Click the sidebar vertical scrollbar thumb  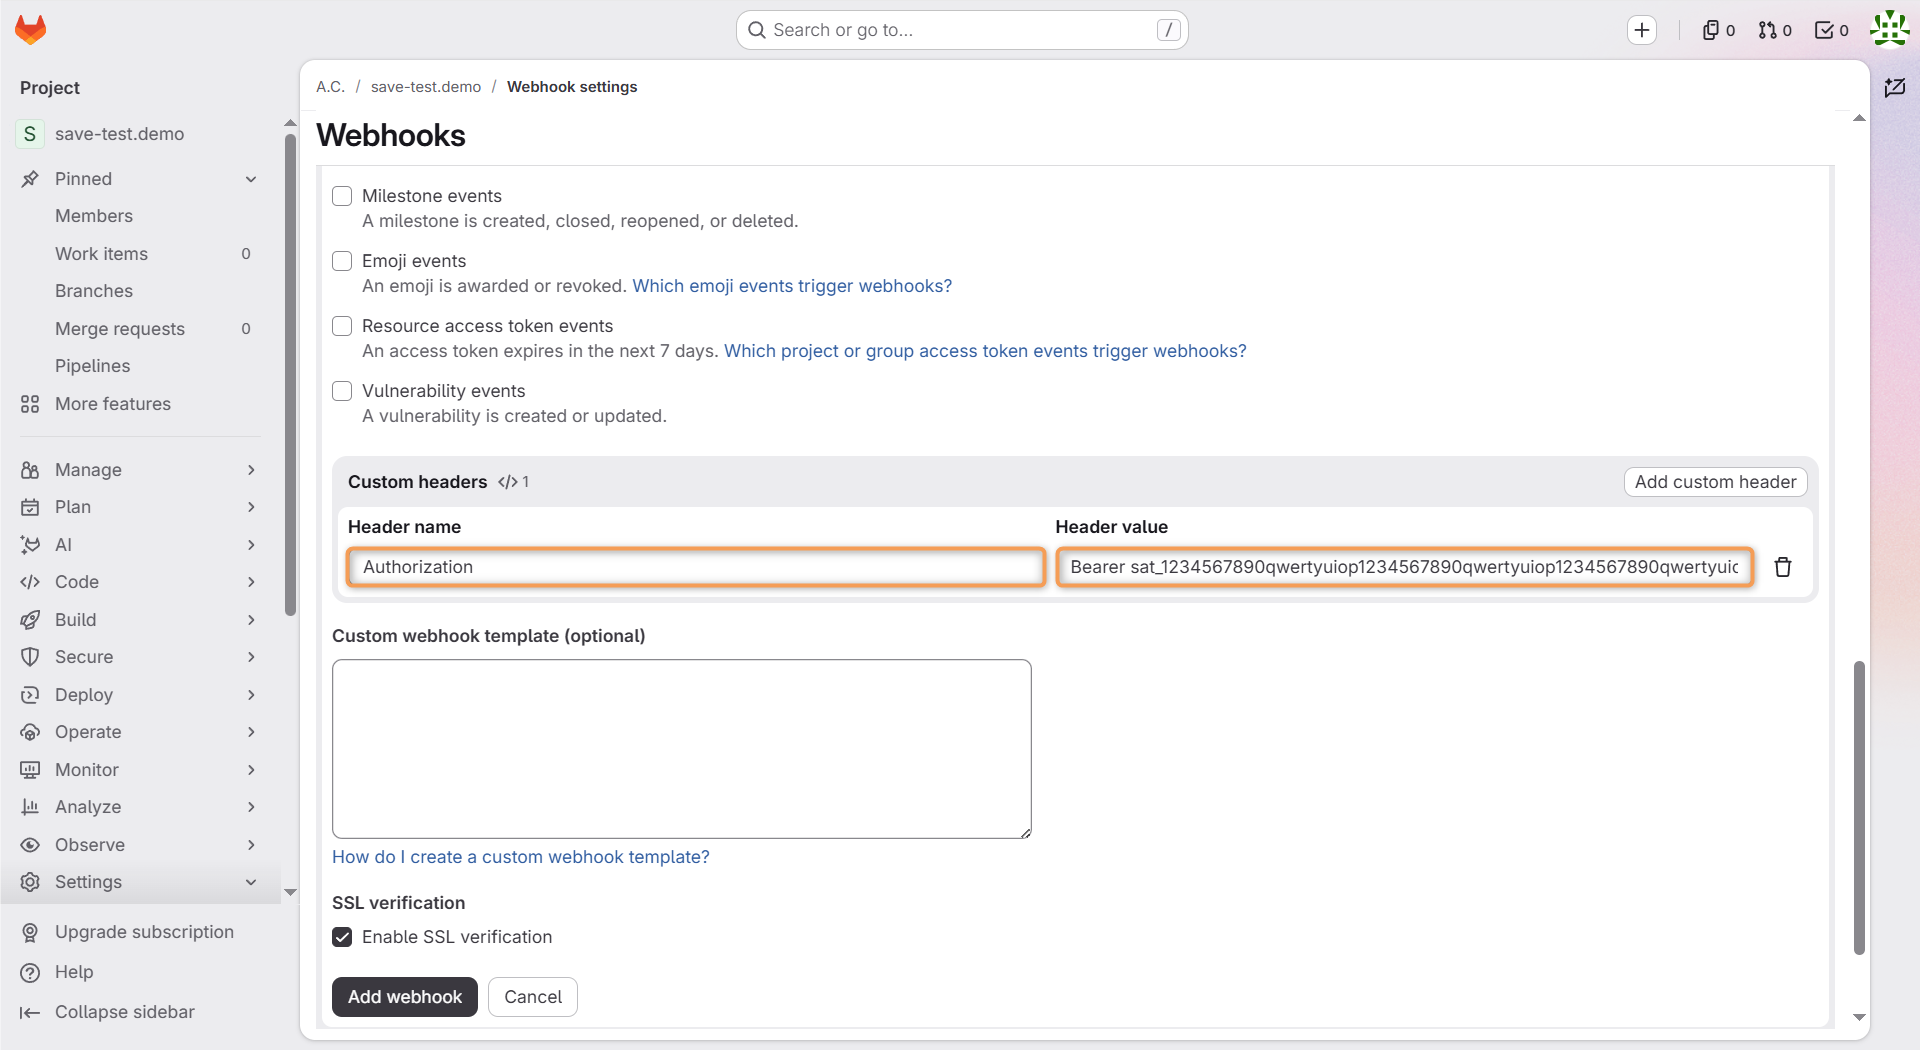tap(290, 375)
